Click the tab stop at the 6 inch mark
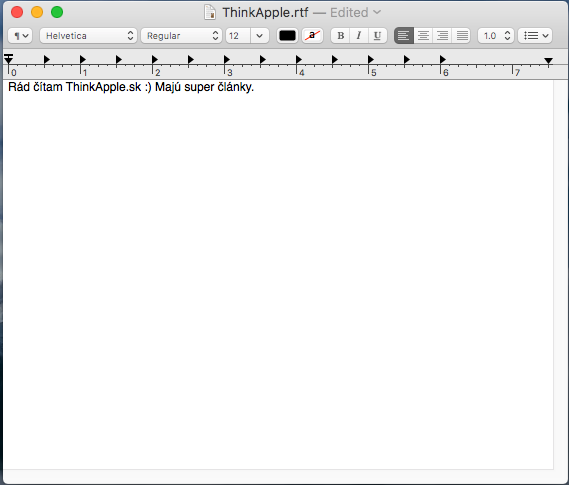The image size is (569, 485). (443, 59)
